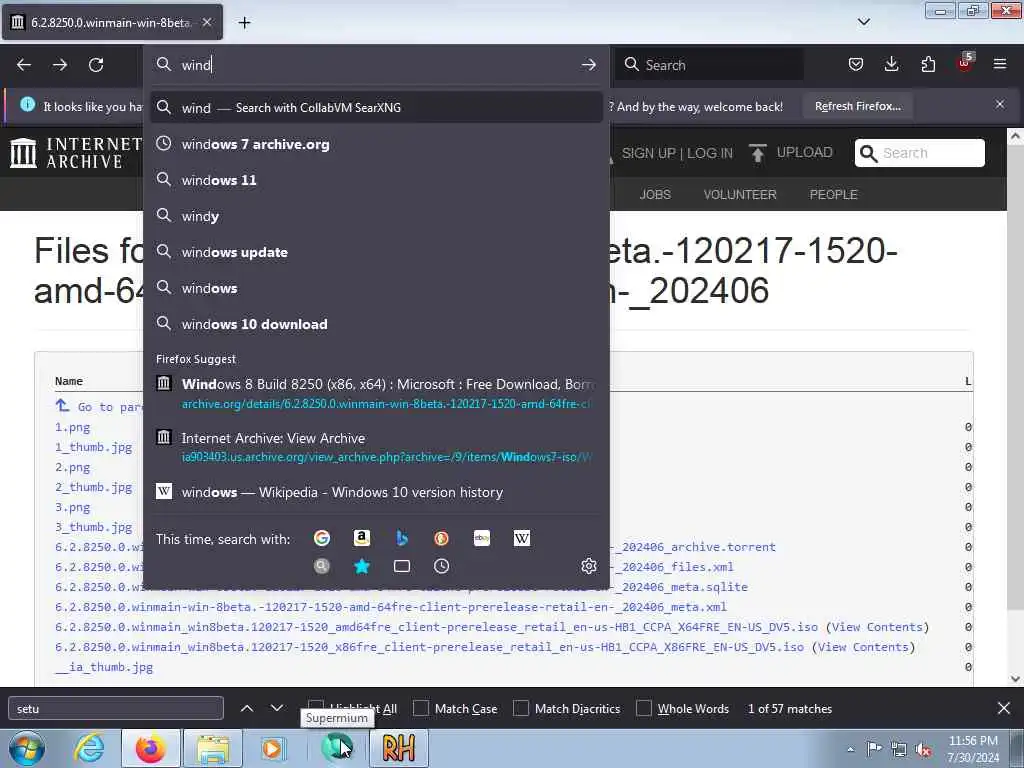Open the PEOPLE navigation item
This screenshot has width=1024, height=768.
833,195
